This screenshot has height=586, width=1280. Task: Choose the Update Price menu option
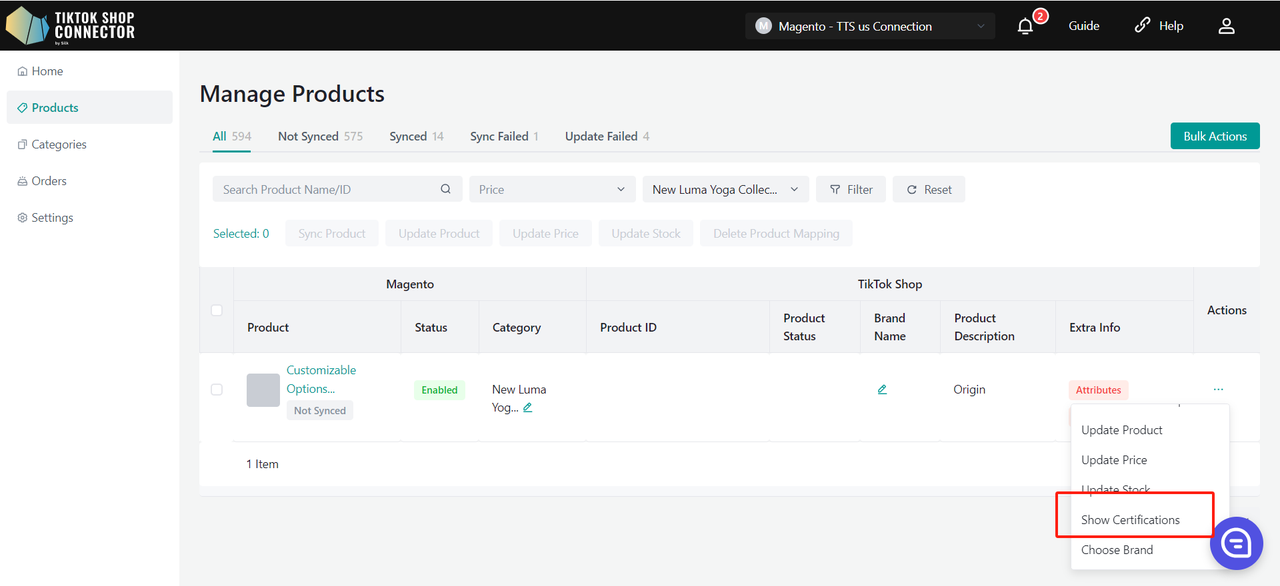point(1114,460)
